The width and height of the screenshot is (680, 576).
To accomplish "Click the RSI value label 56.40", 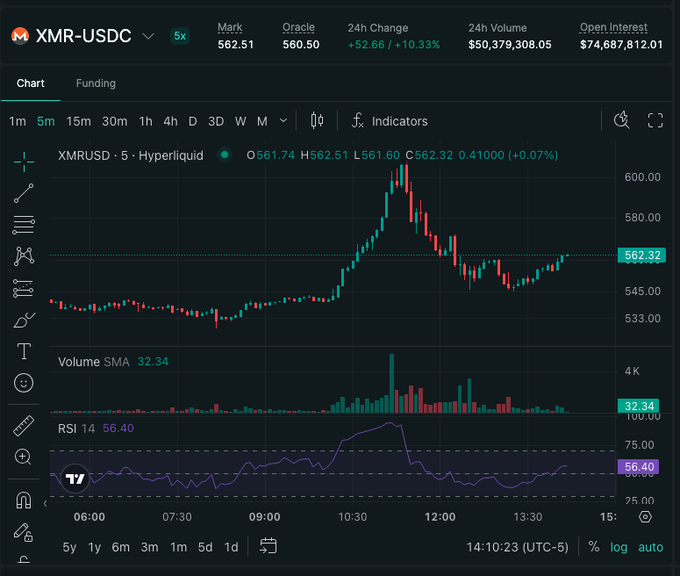I will (x=638, y=467).
